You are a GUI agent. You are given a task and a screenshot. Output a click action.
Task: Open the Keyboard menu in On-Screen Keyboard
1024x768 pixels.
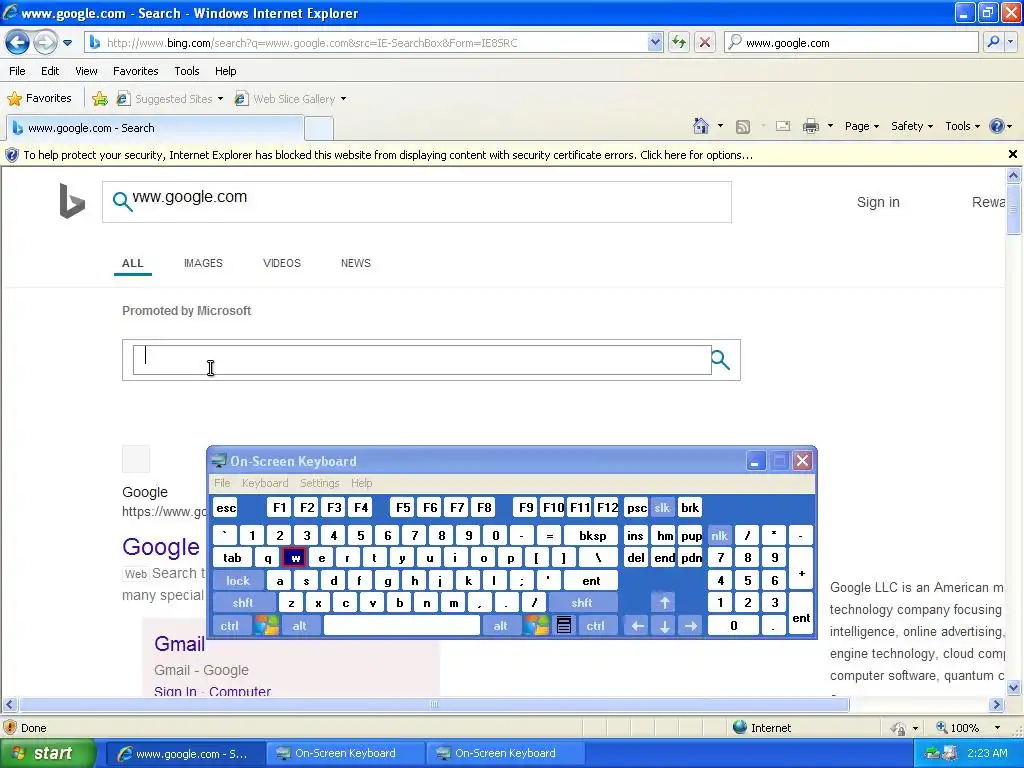point(264,483)
